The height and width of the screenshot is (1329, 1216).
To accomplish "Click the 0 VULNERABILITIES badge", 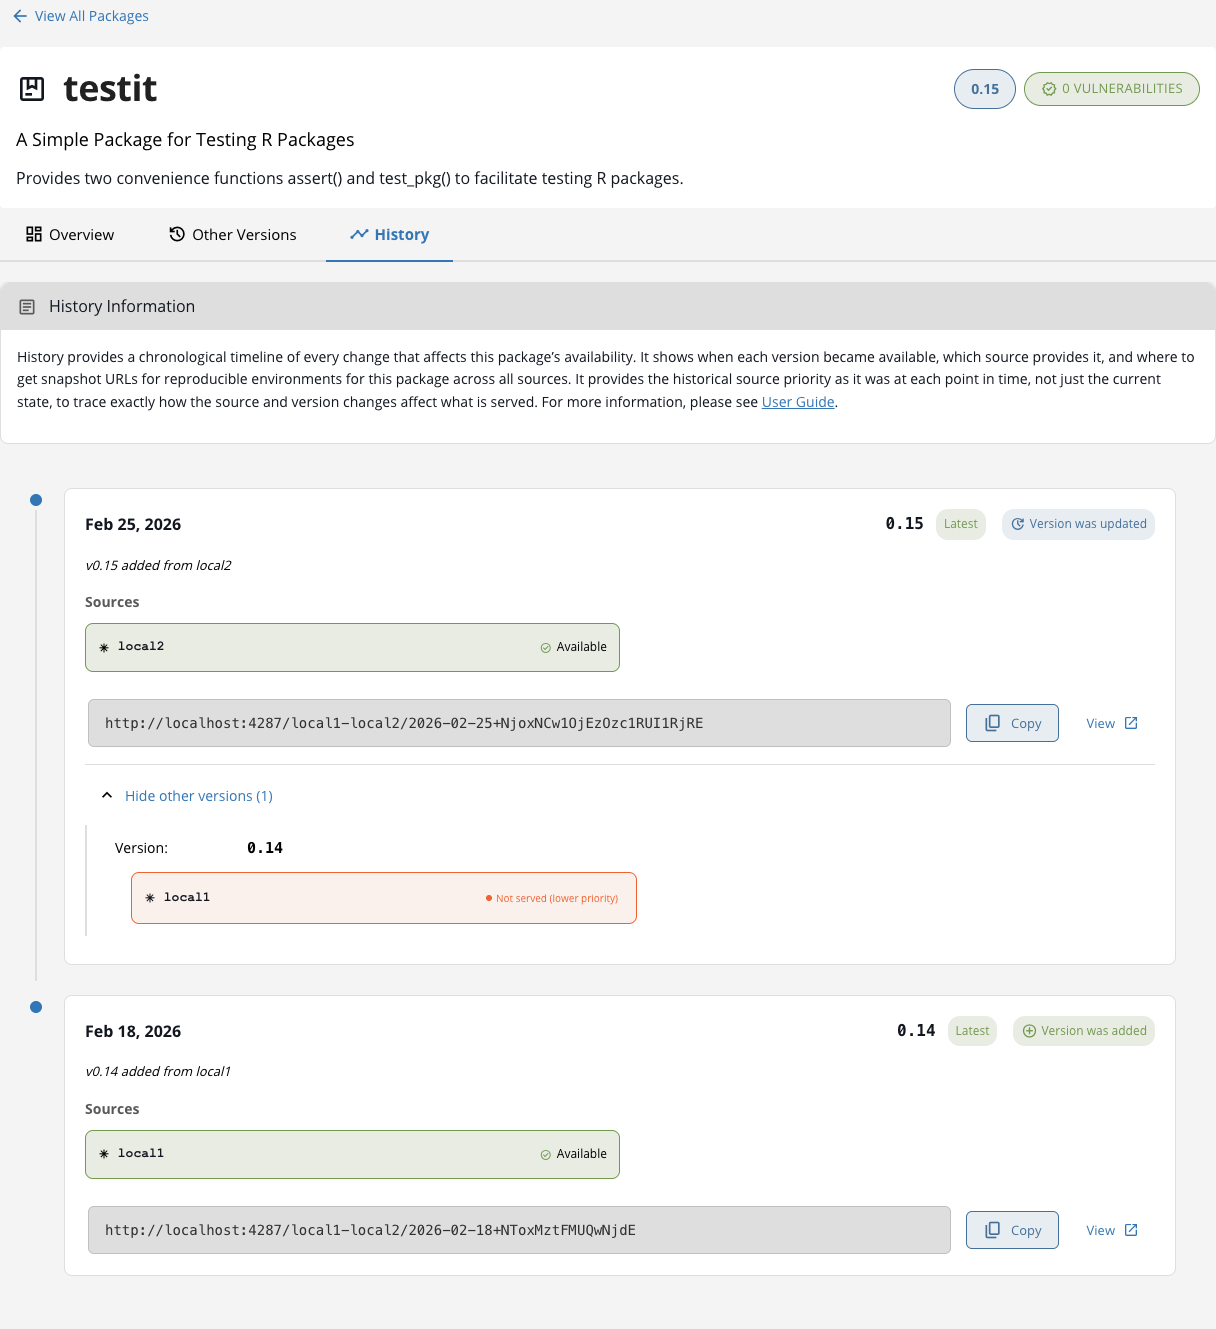I will [x=1112, y=89].
